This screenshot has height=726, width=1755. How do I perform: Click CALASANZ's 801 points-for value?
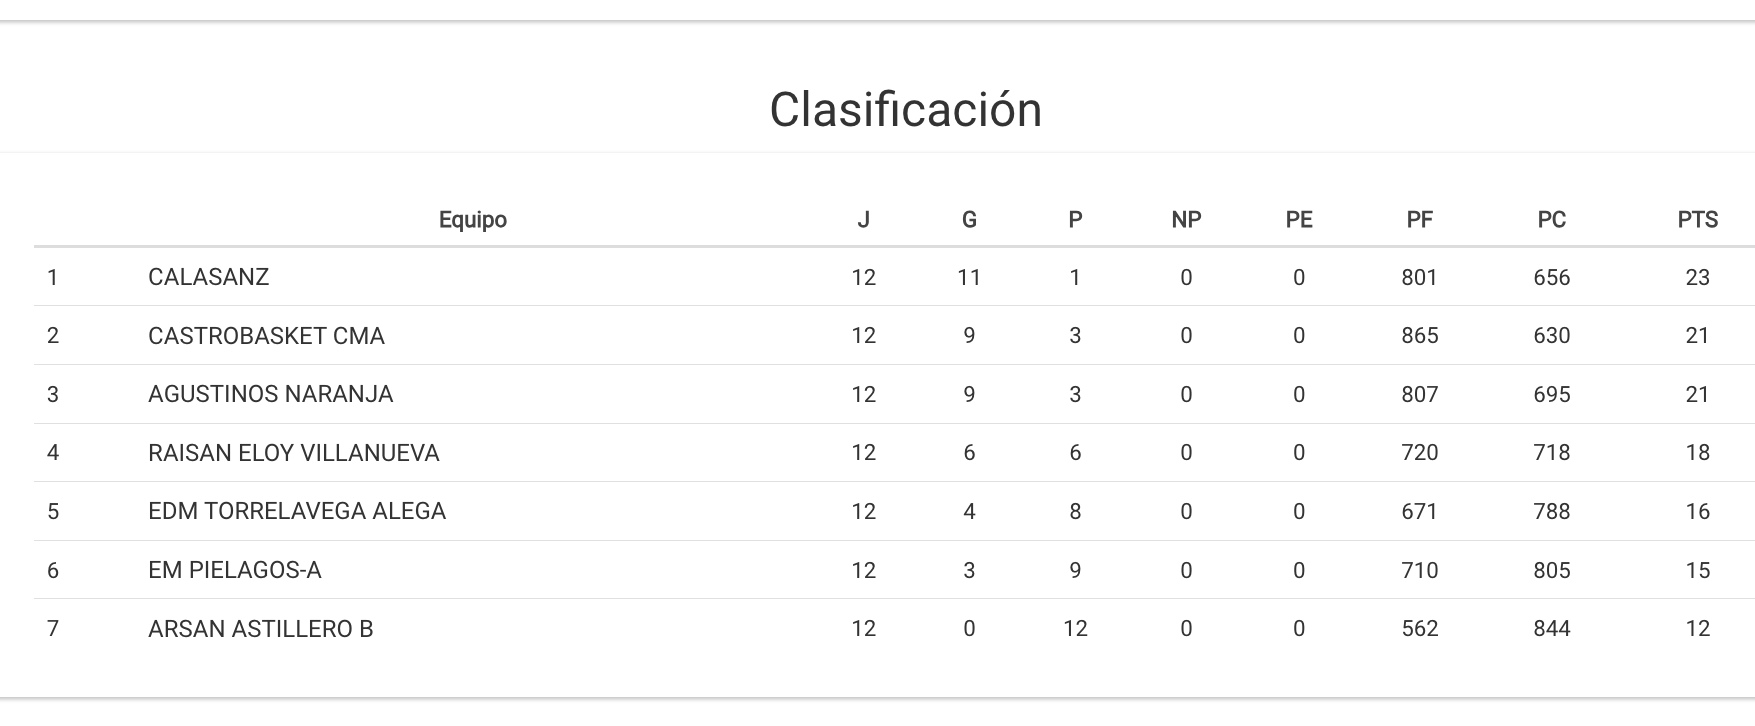coord(1419,277)
